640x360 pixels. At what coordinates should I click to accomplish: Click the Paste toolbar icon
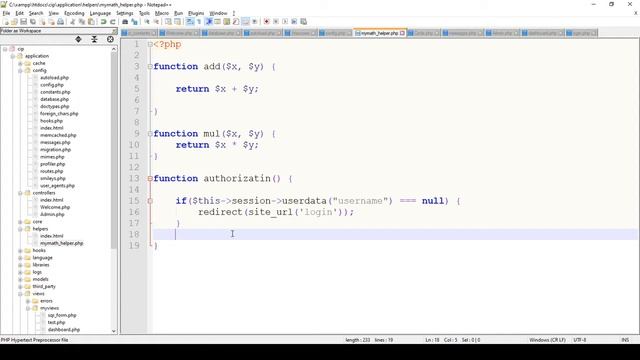click(91, 22)
